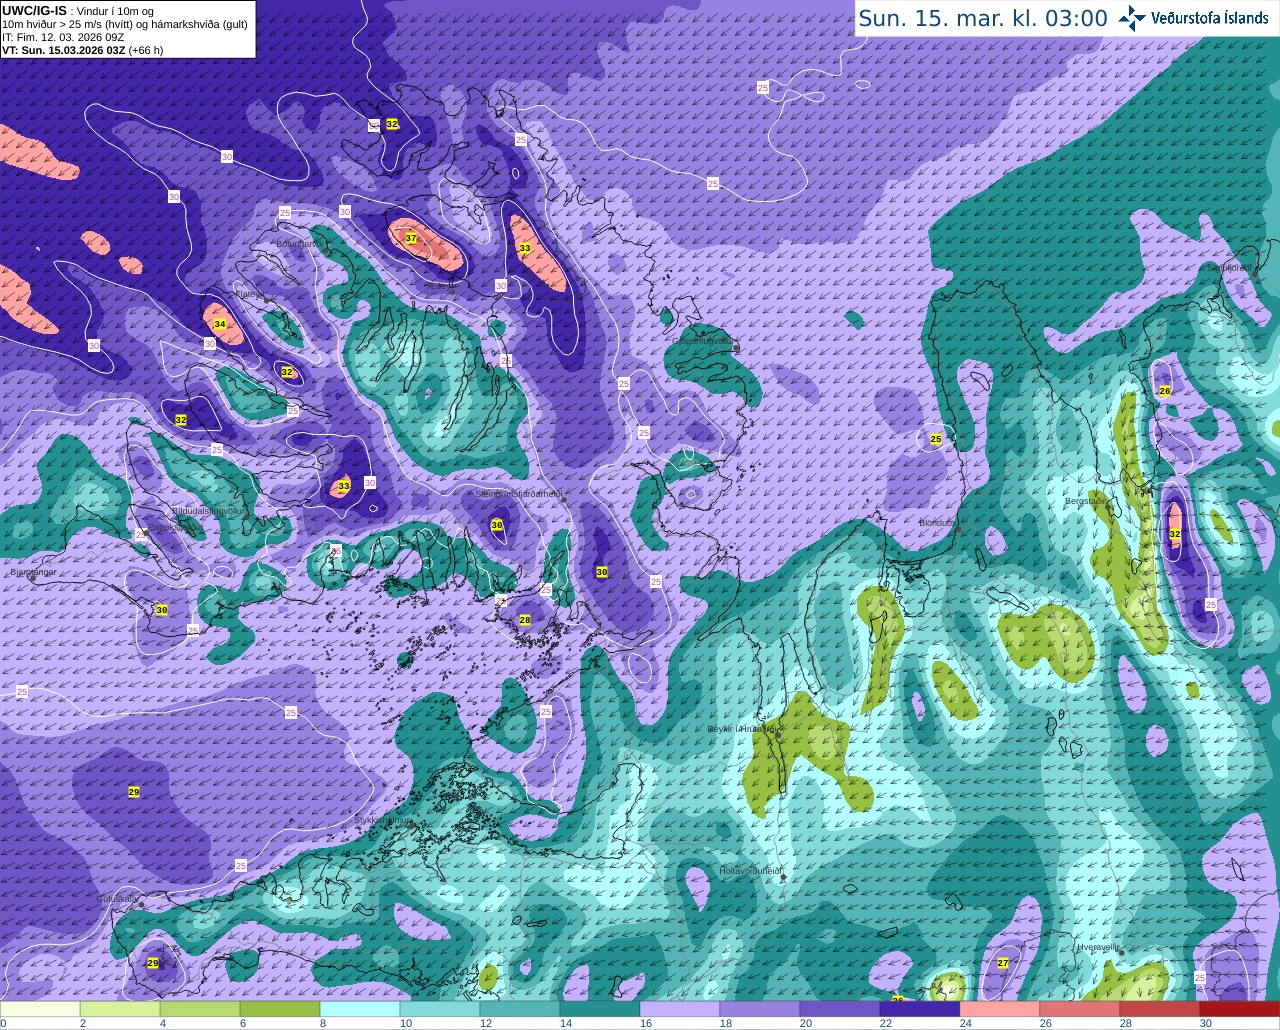
Task: Click the Bjargtangar station label
Action: tap(33, 573)
